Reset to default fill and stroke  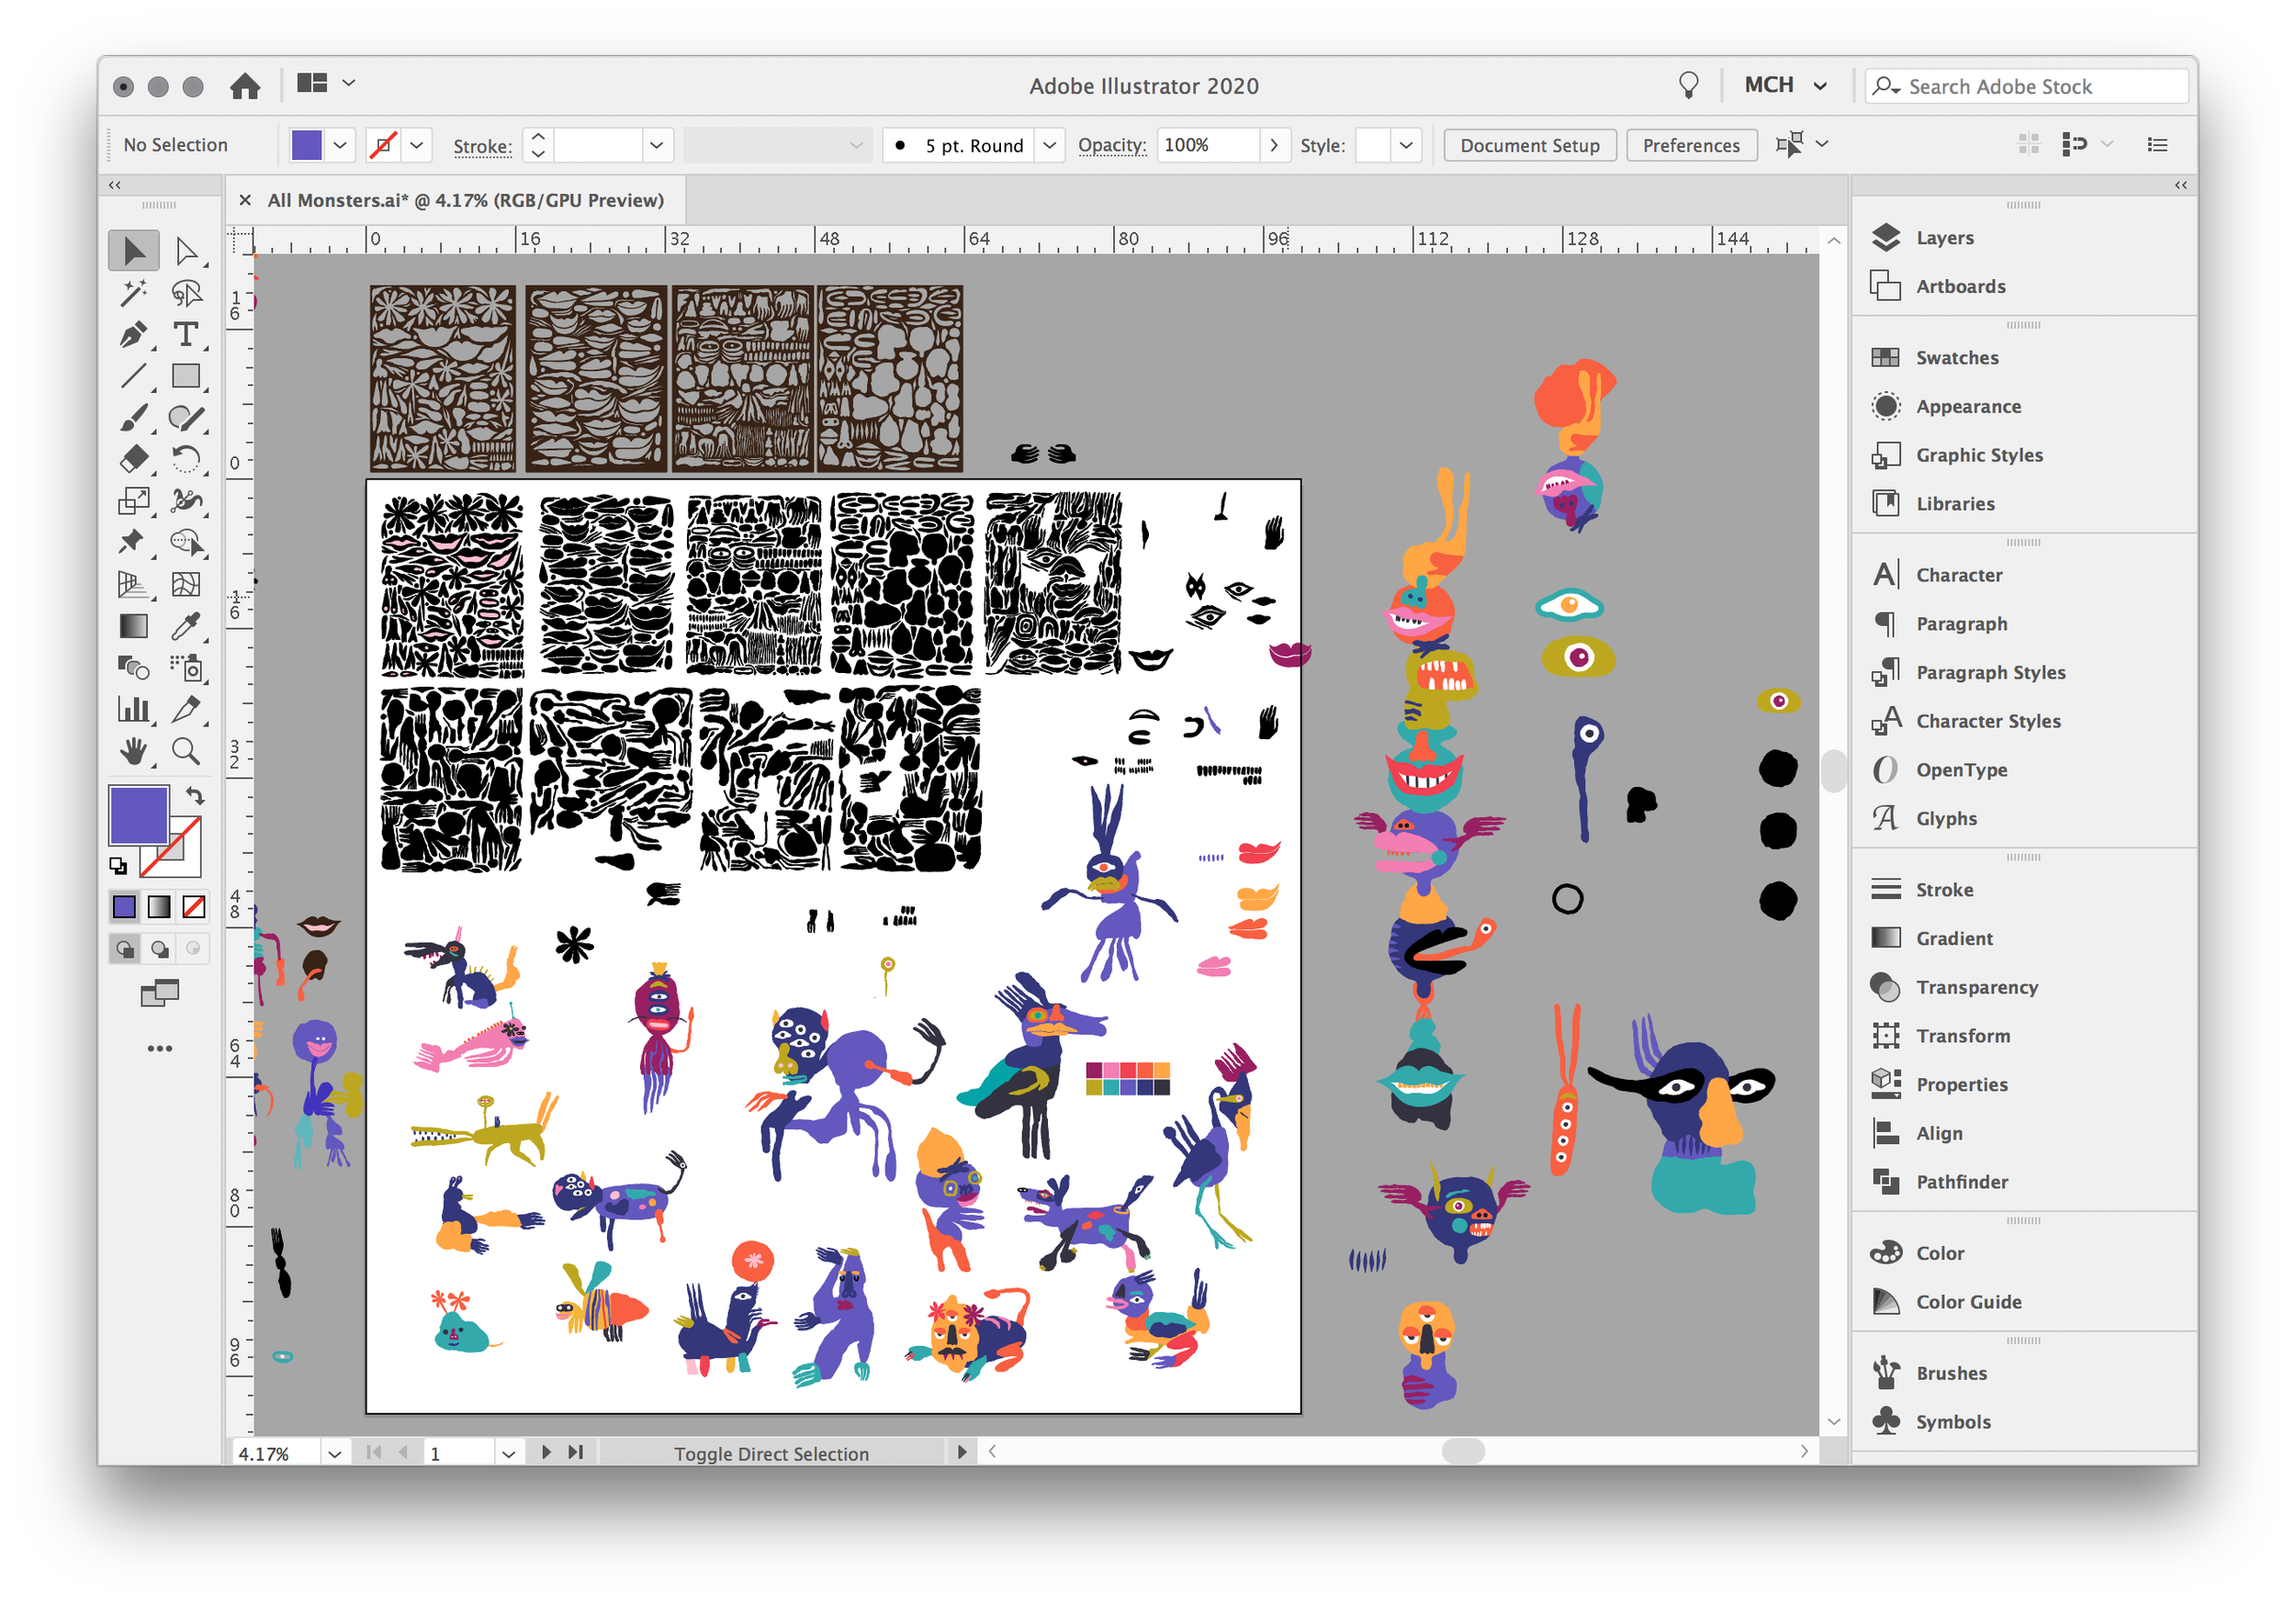pos(119,868)
